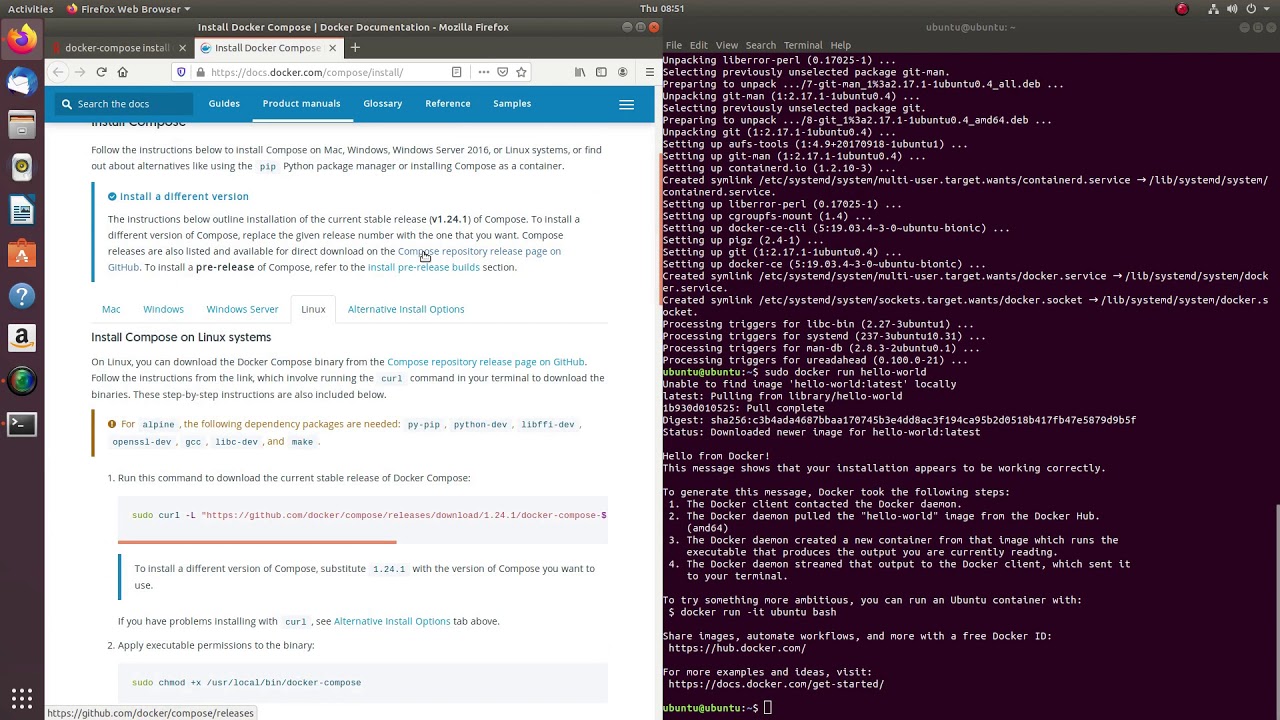
Task: Open Firefox from the Ubuntu dock
Action: coord(21,40)
